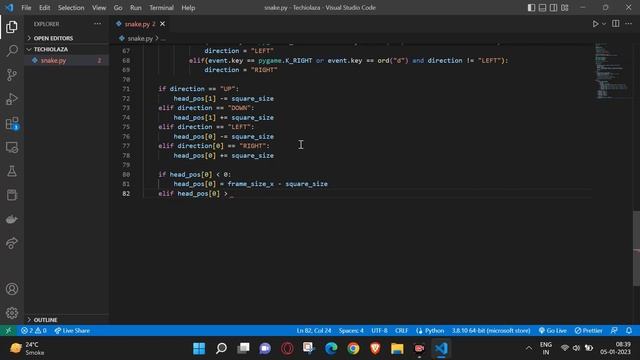This screenshot has width=640, height=360.
Task: Open the Selection menu
Action: coord(71,8)
